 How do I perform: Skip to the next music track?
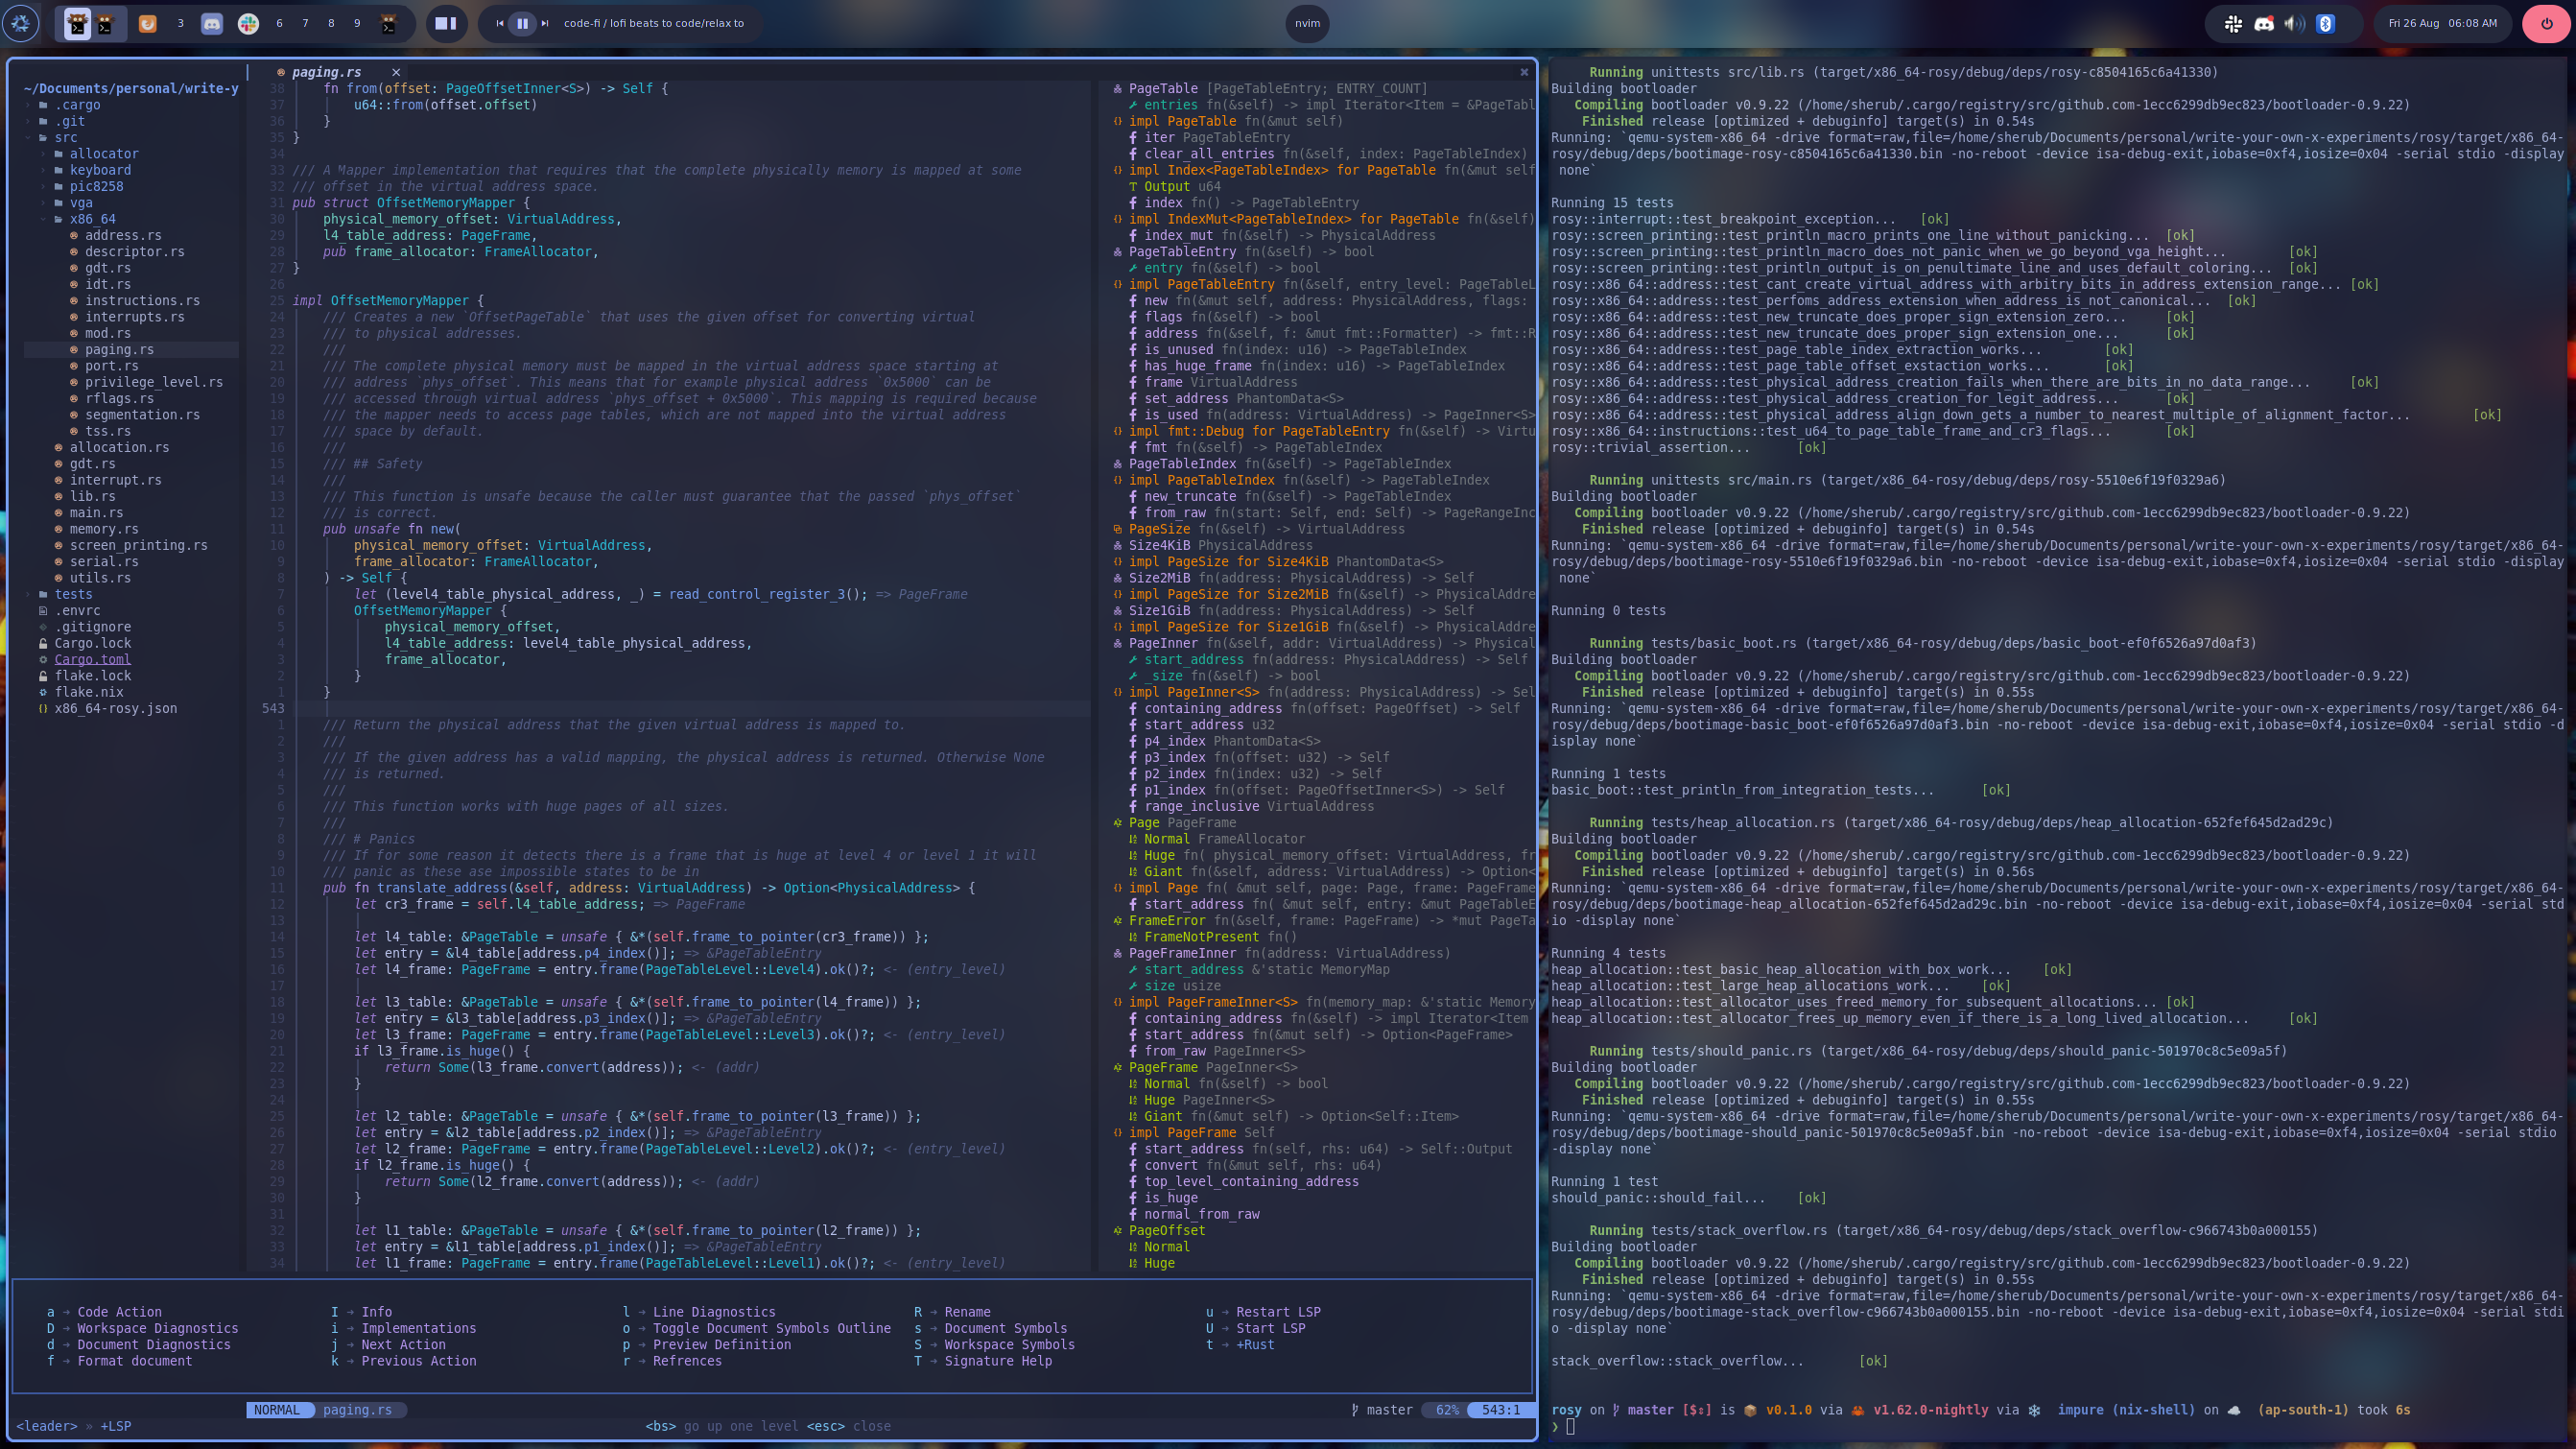pyautogui.click(x=545, y=23)
